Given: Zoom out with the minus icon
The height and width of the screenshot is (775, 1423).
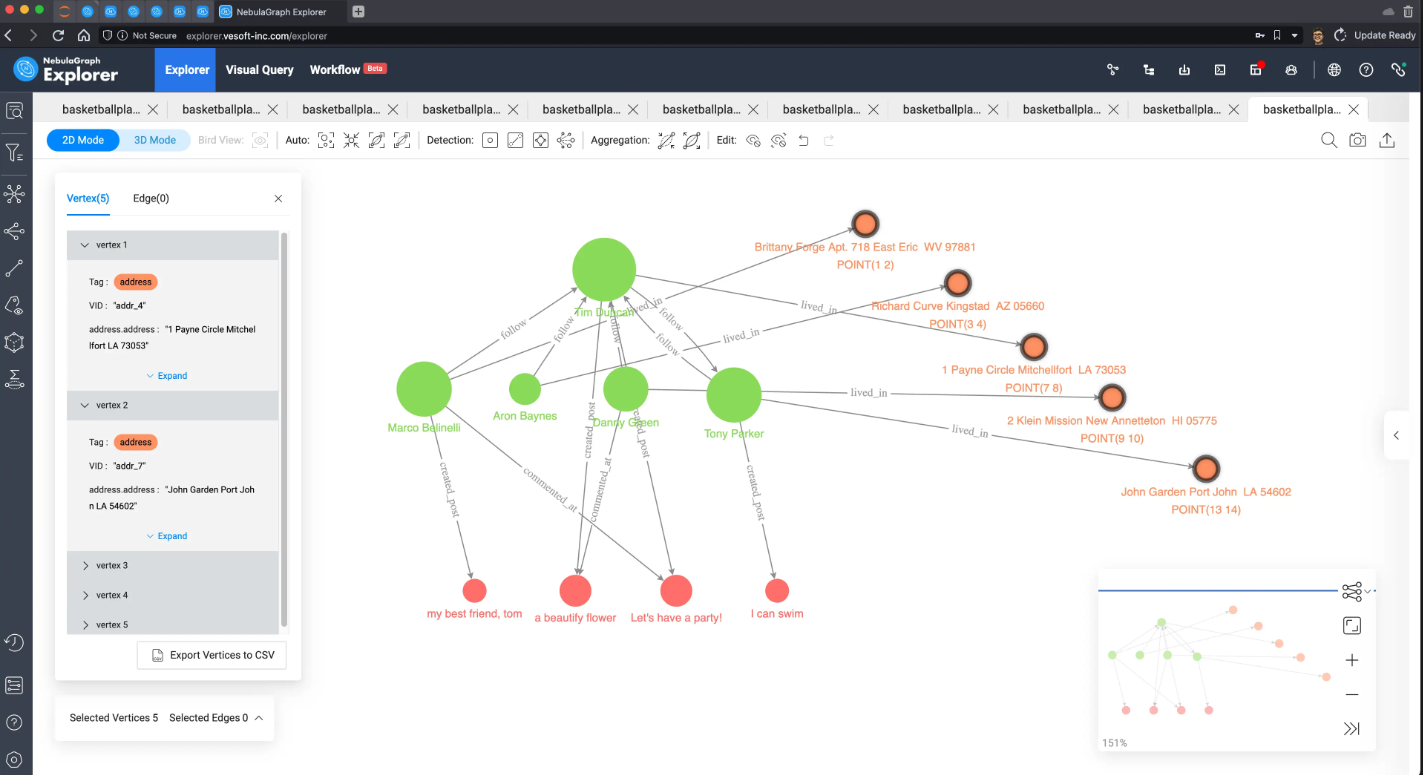Looking at the screenshot, I should (x=1352, y=694).
